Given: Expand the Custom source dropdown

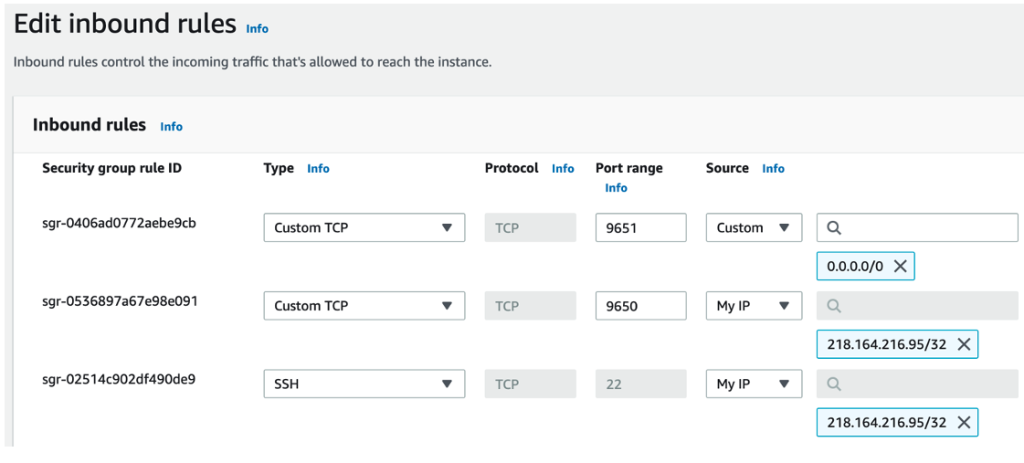Looking at the screenshot, I should click(753, 228).
